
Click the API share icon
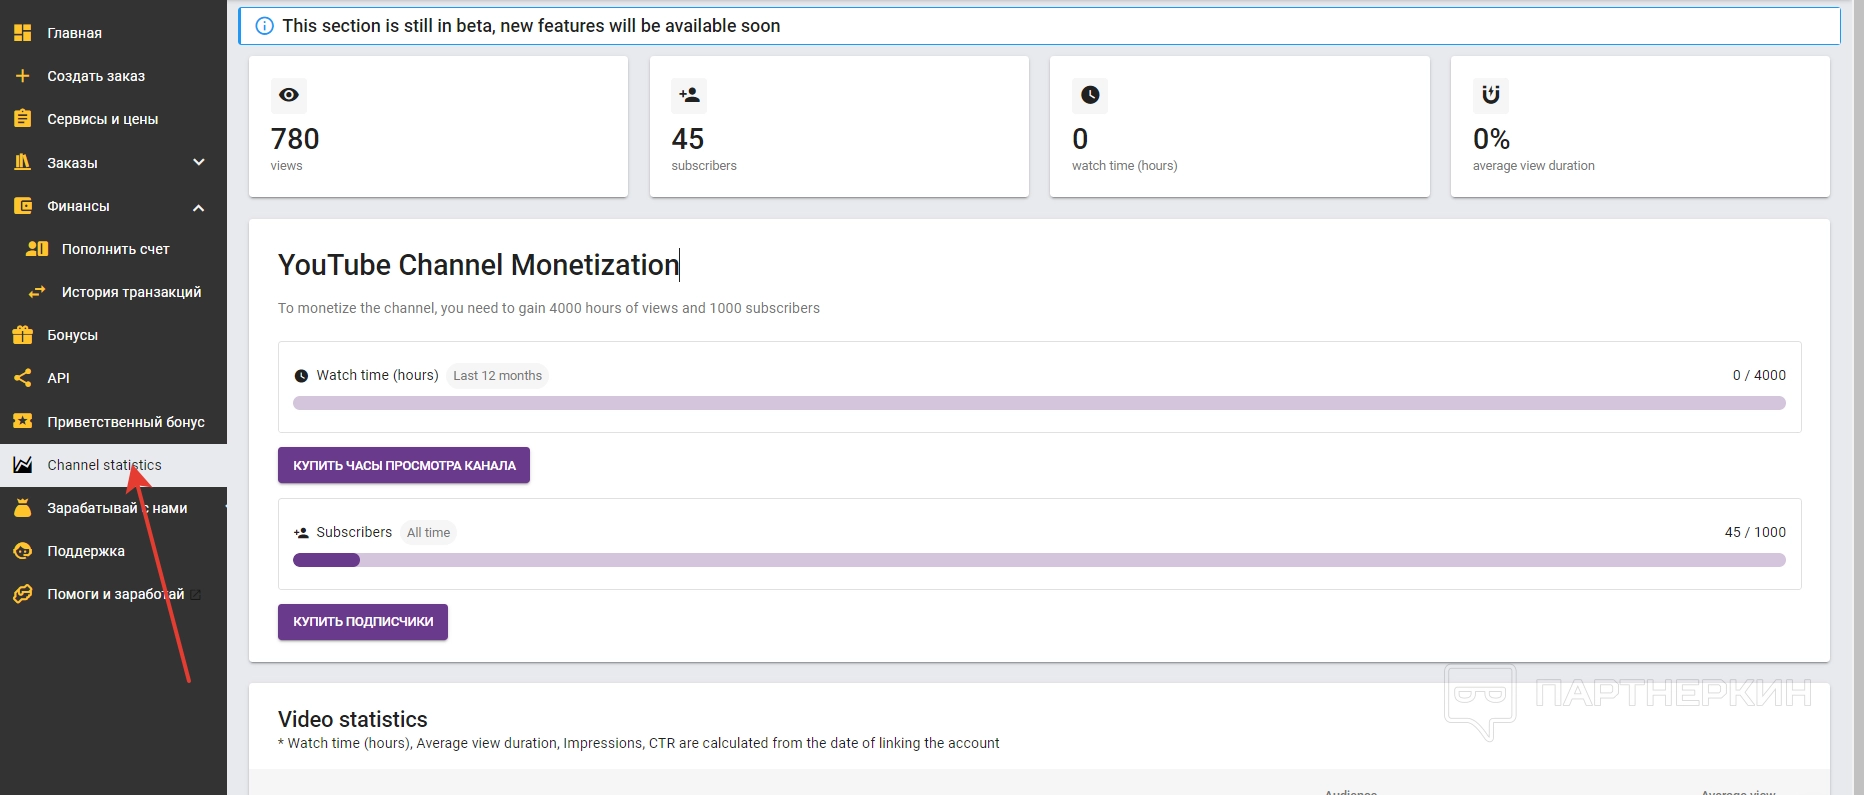point(22,378)
